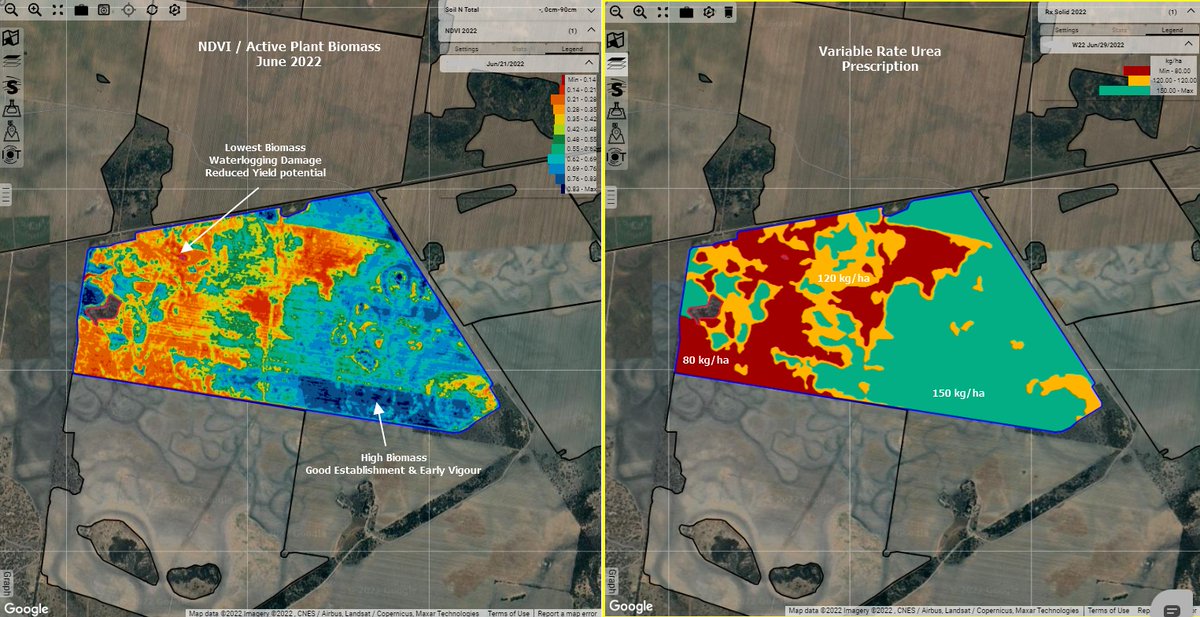This screenshot has width=1200, height=617.
Task: Click the trash delete icon on right map toolbar
Action: pos(728,13)
